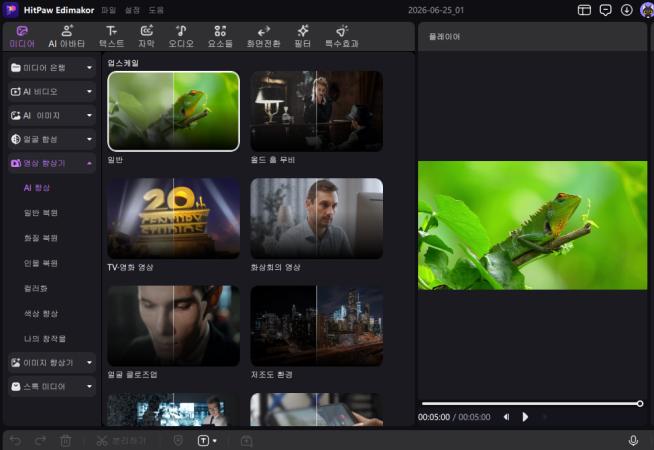Expand the AI 비디오 section
The image size is (654, 450).
click(52, 91)
